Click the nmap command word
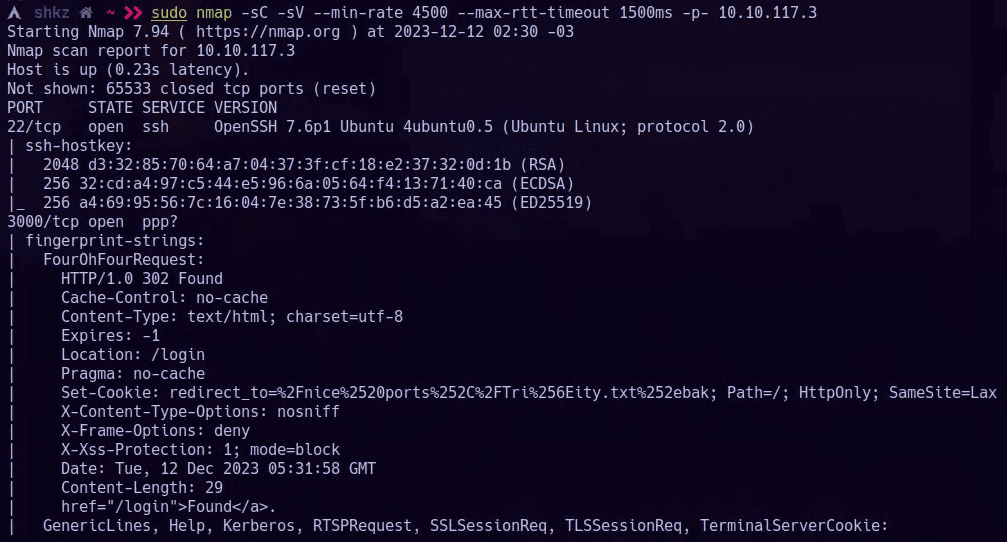The image size is (1007, 542). (x=214, y=12)
